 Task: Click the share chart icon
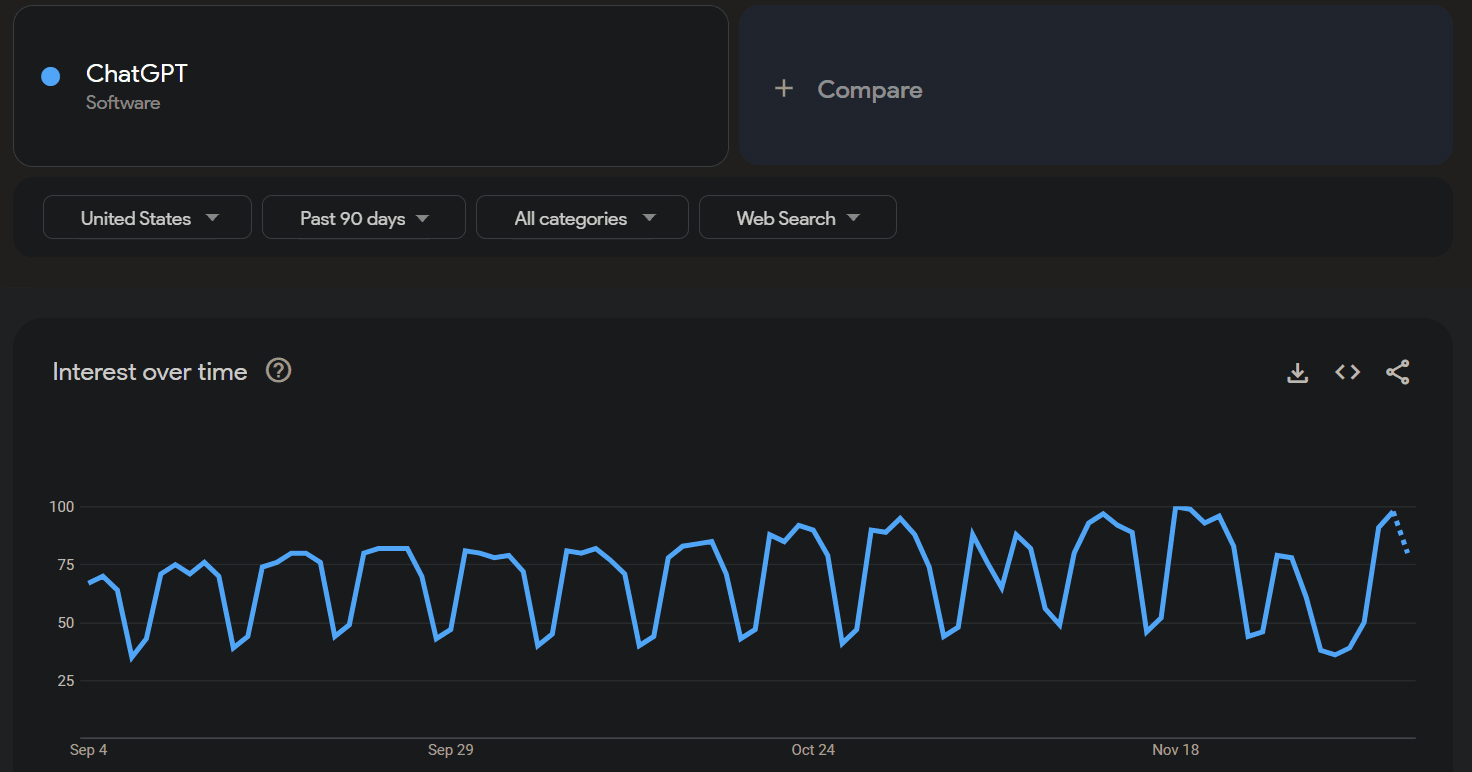click(x=1397, y=373)
